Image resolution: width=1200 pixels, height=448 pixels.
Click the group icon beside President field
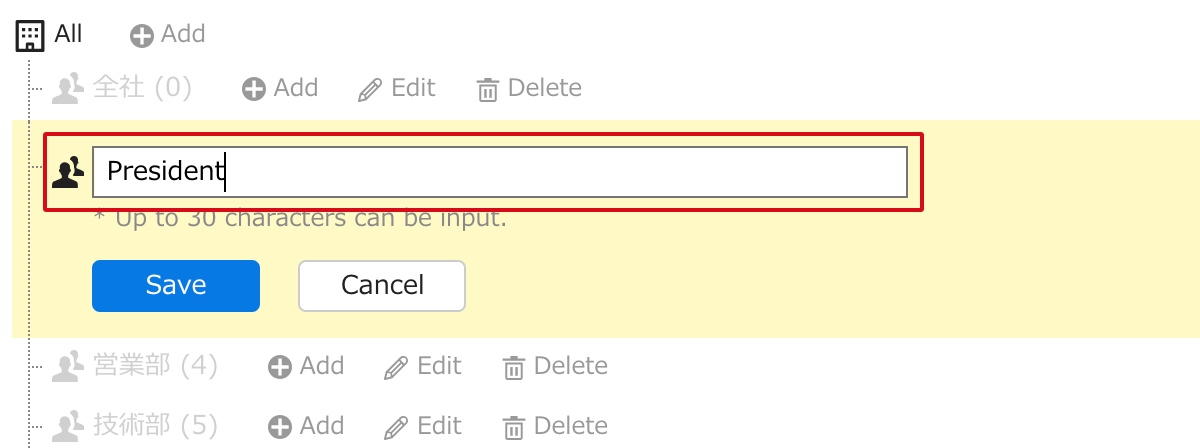tap(67, 173)
